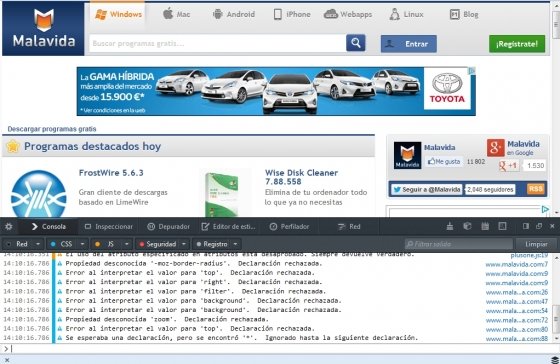
Task: Expand the Red filter dropdown arrow
Action: click(x=38, y=244)
